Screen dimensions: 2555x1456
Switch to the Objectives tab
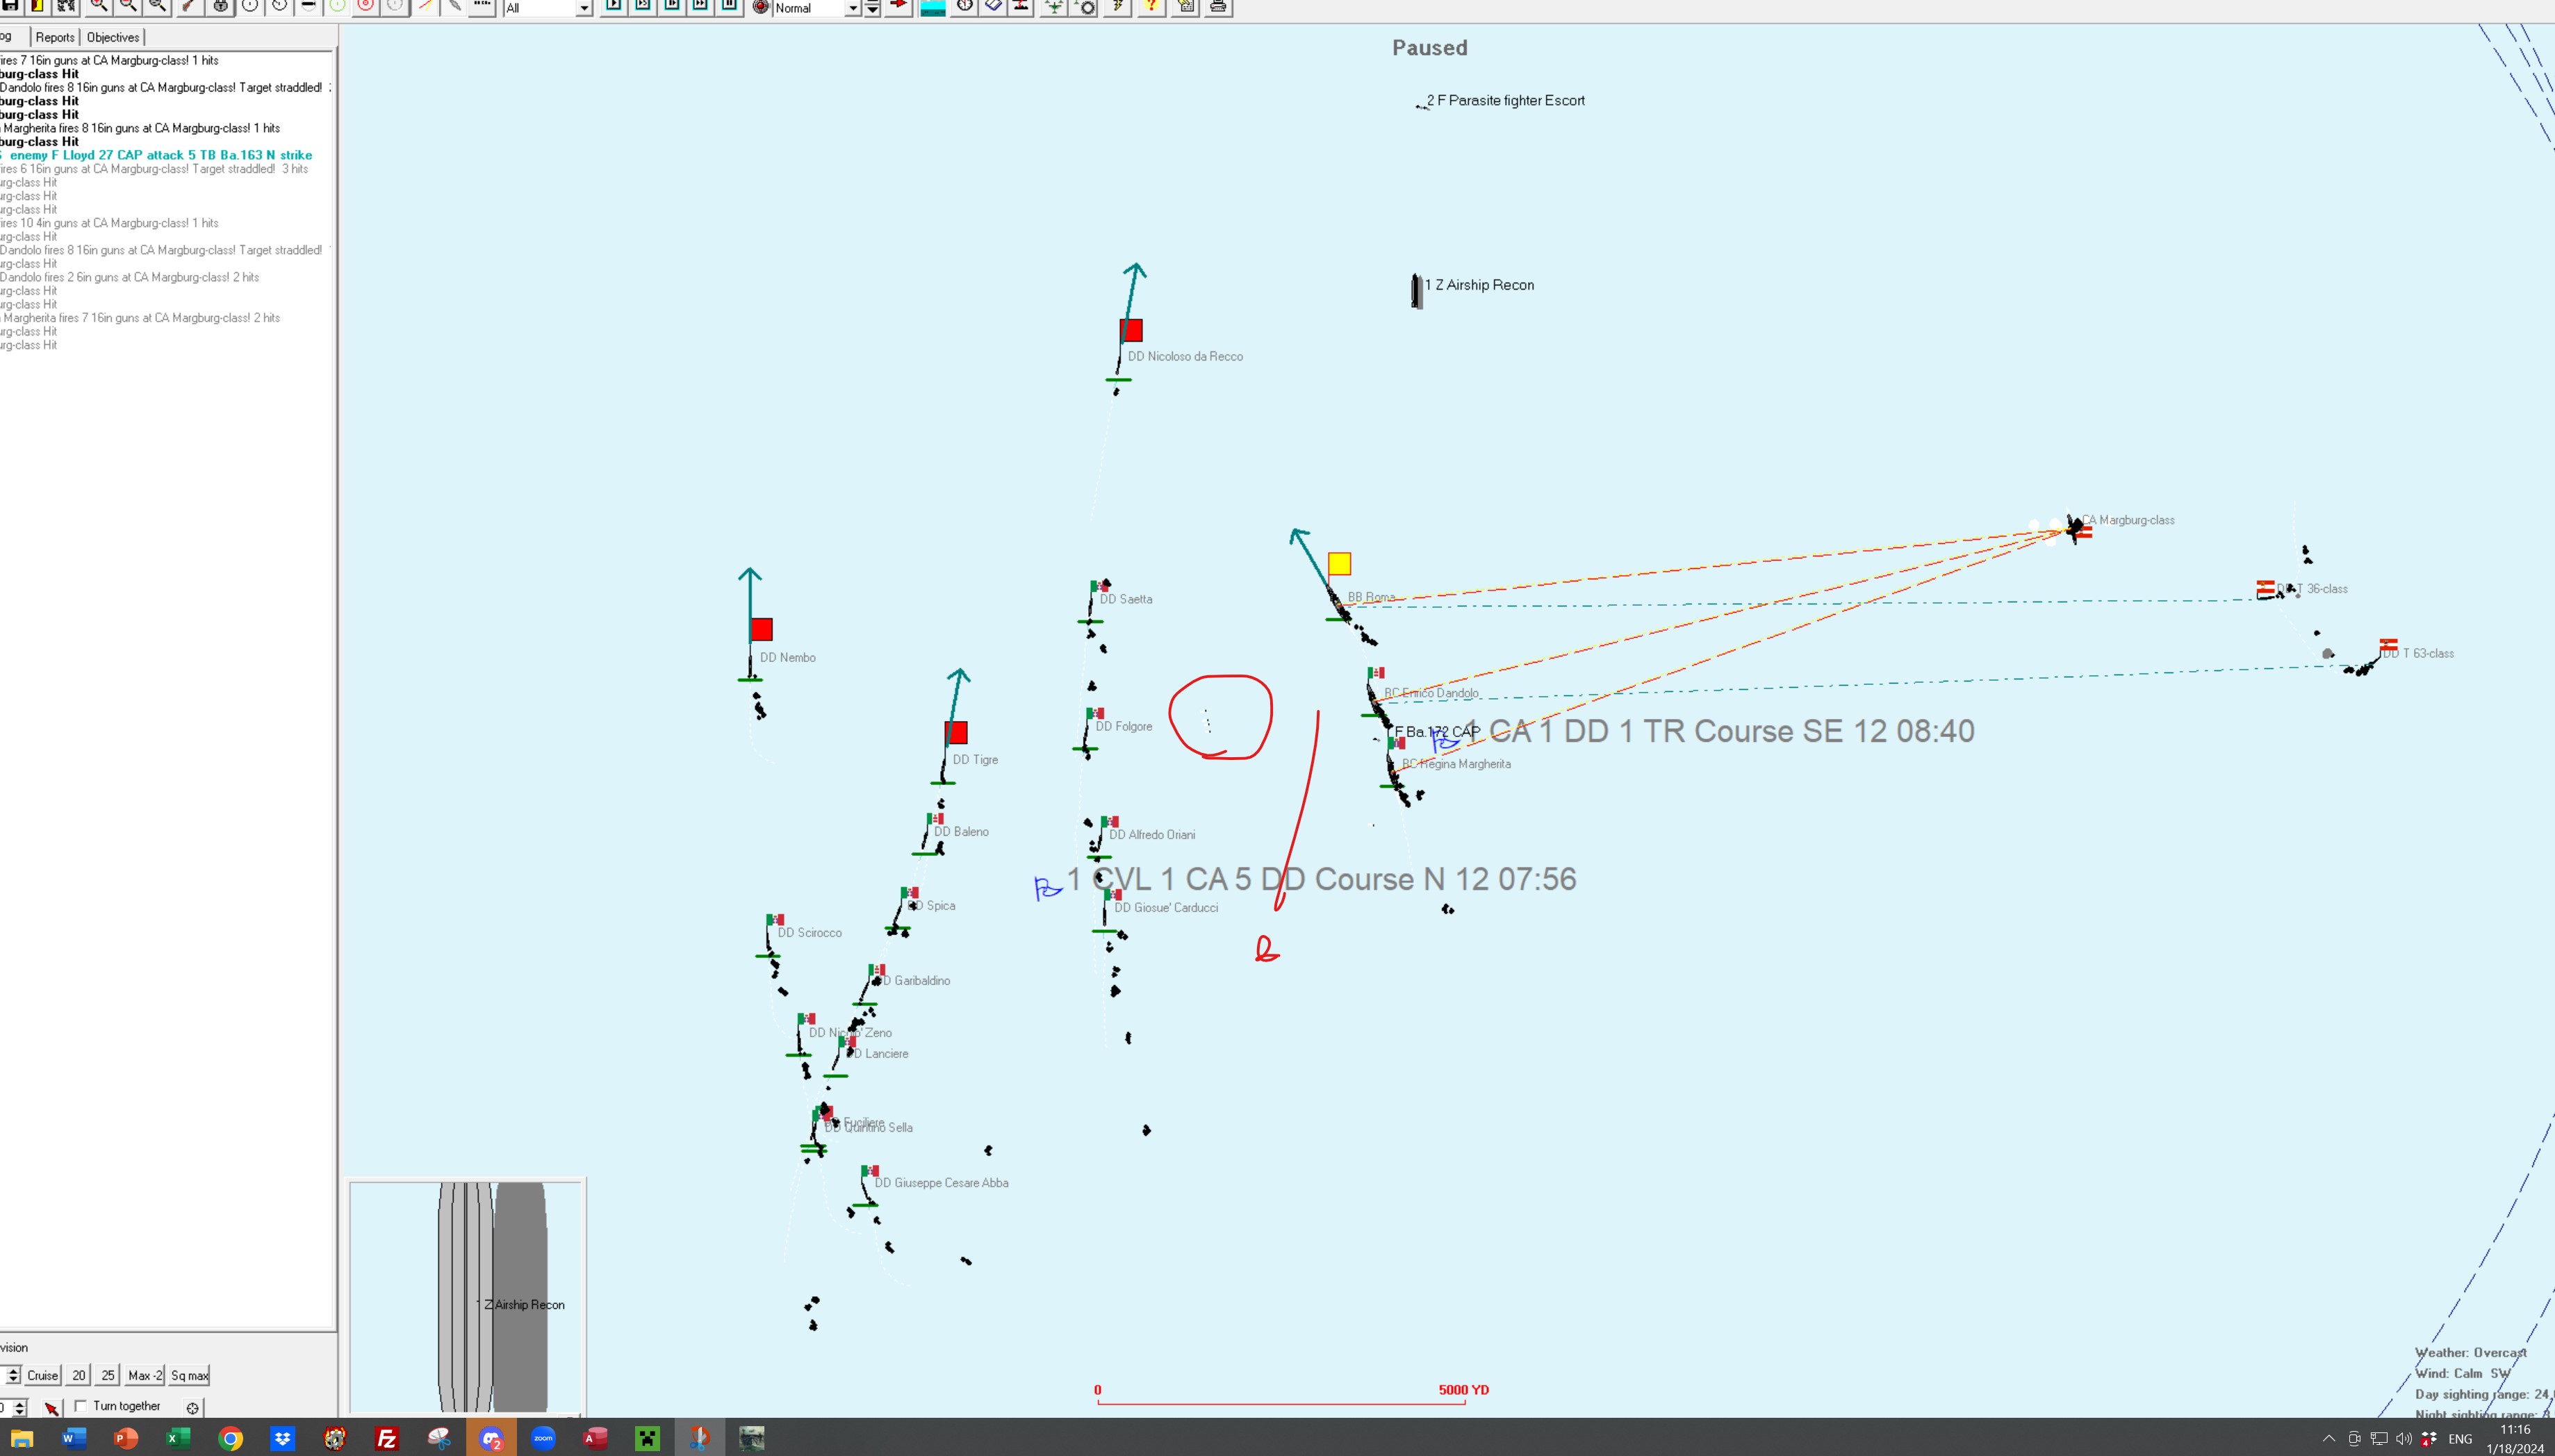click(113, 37)
